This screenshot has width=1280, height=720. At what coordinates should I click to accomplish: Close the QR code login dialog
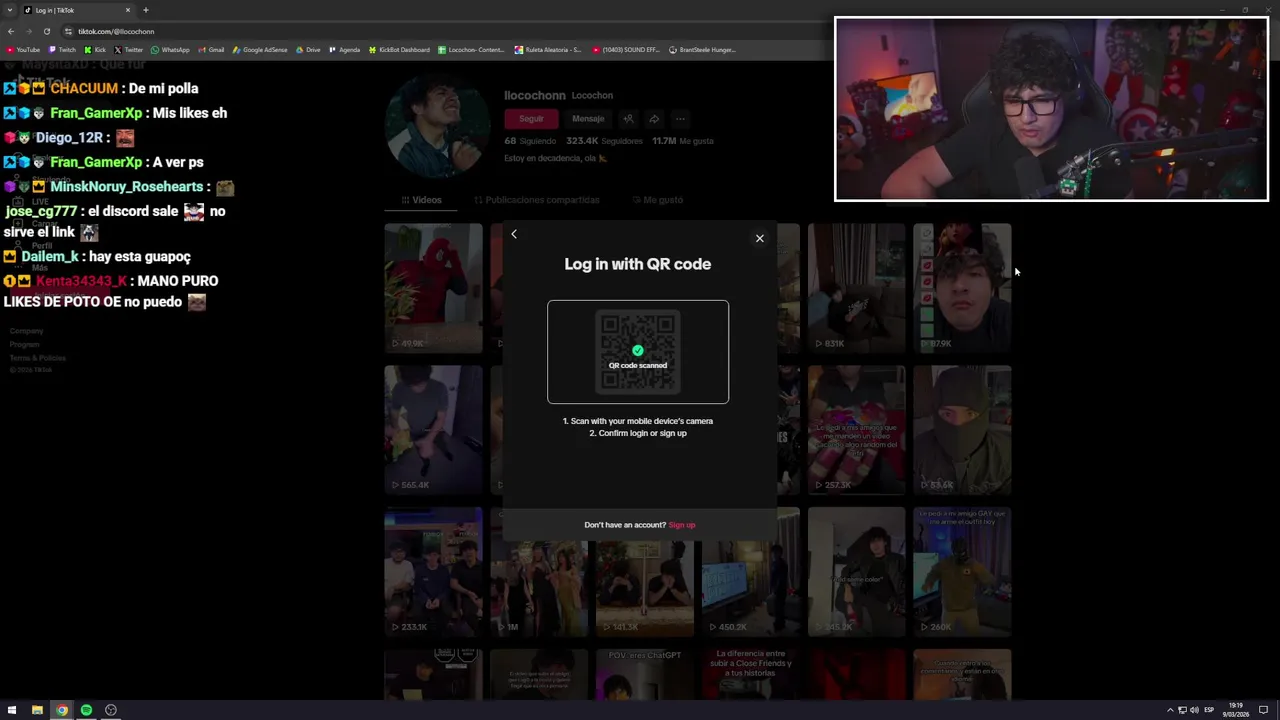(759, 238)
